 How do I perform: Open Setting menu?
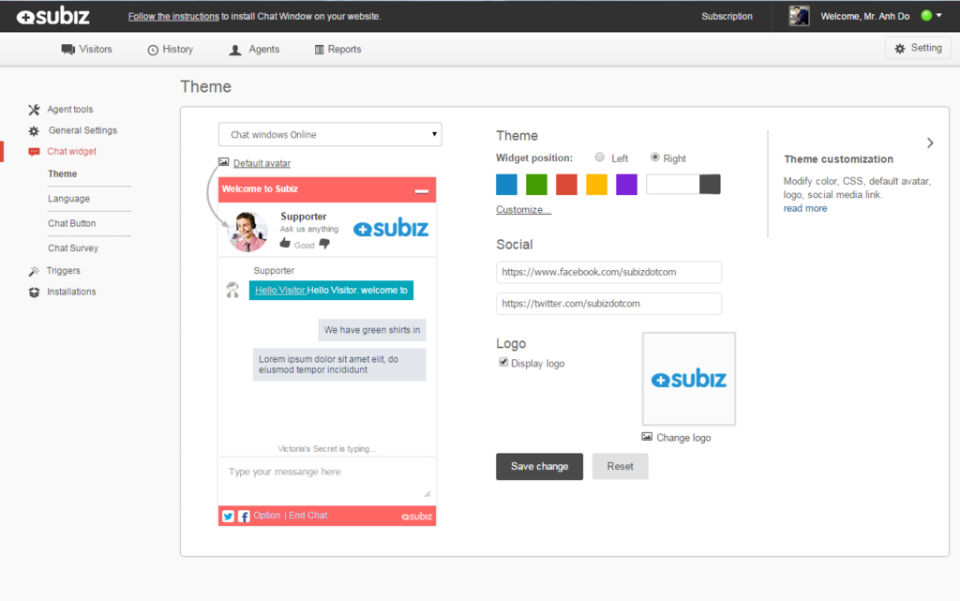pos(918,48)
